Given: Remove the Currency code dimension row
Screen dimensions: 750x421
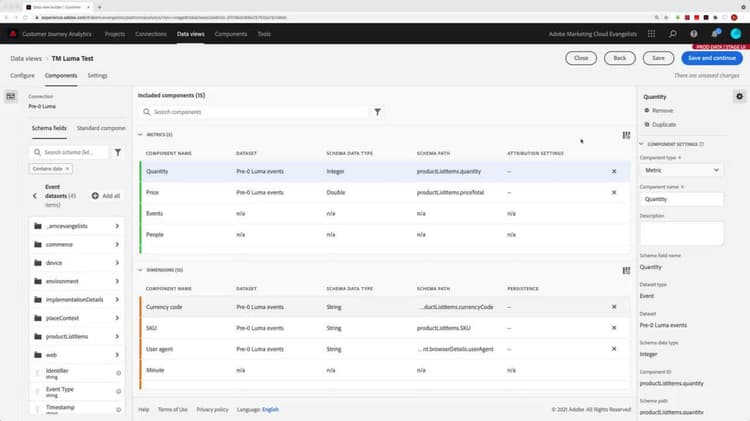Looking at the screenshot, I should [x=614, y=307].
